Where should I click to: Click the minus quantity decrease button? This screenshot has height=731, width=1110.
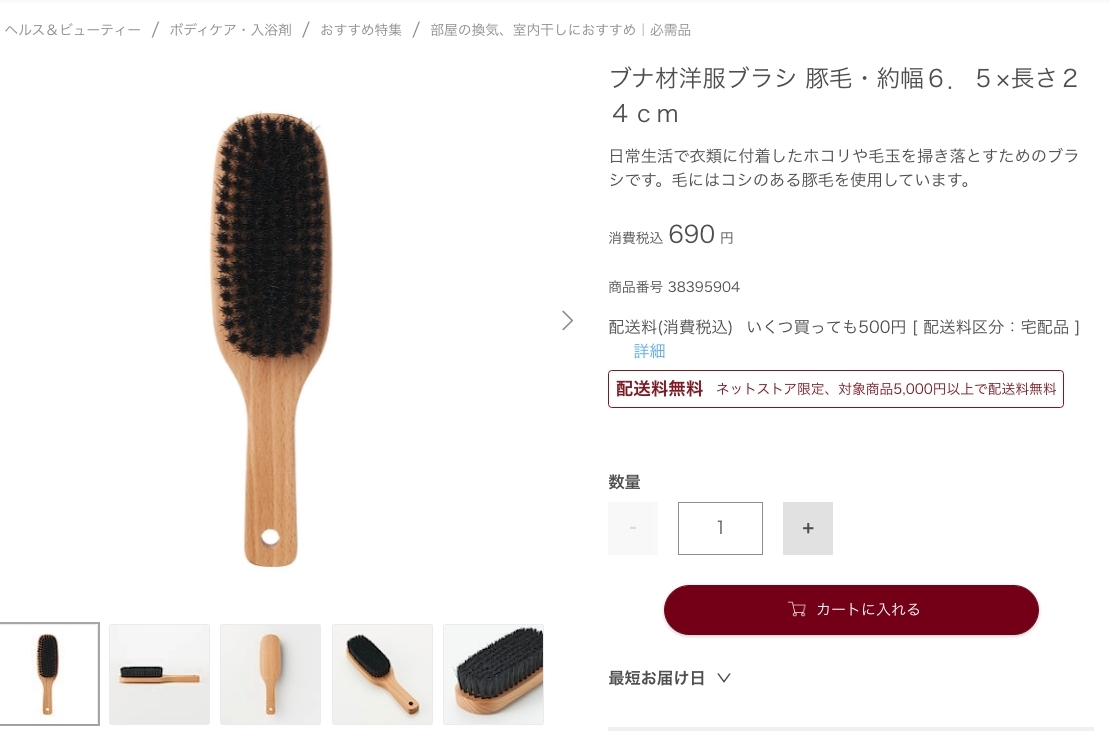(x=633, y=529)
